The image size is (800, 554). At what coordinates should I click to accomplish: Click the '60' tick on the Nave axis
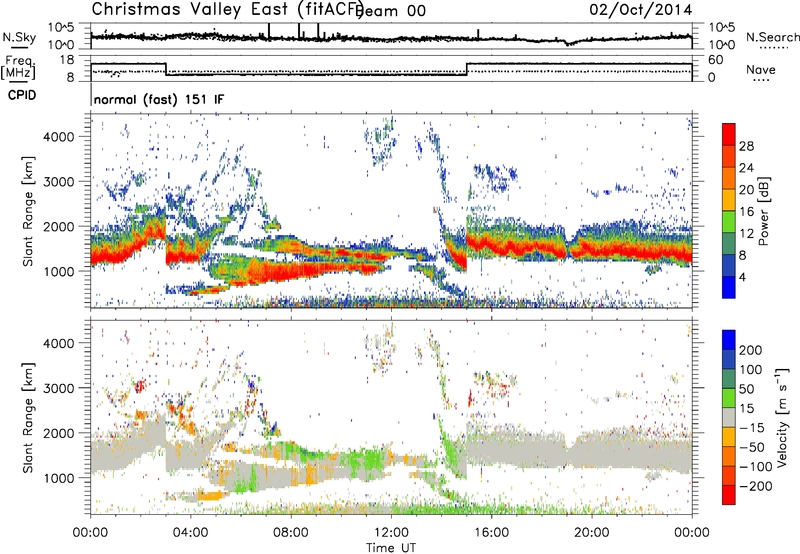click(716, 60)
